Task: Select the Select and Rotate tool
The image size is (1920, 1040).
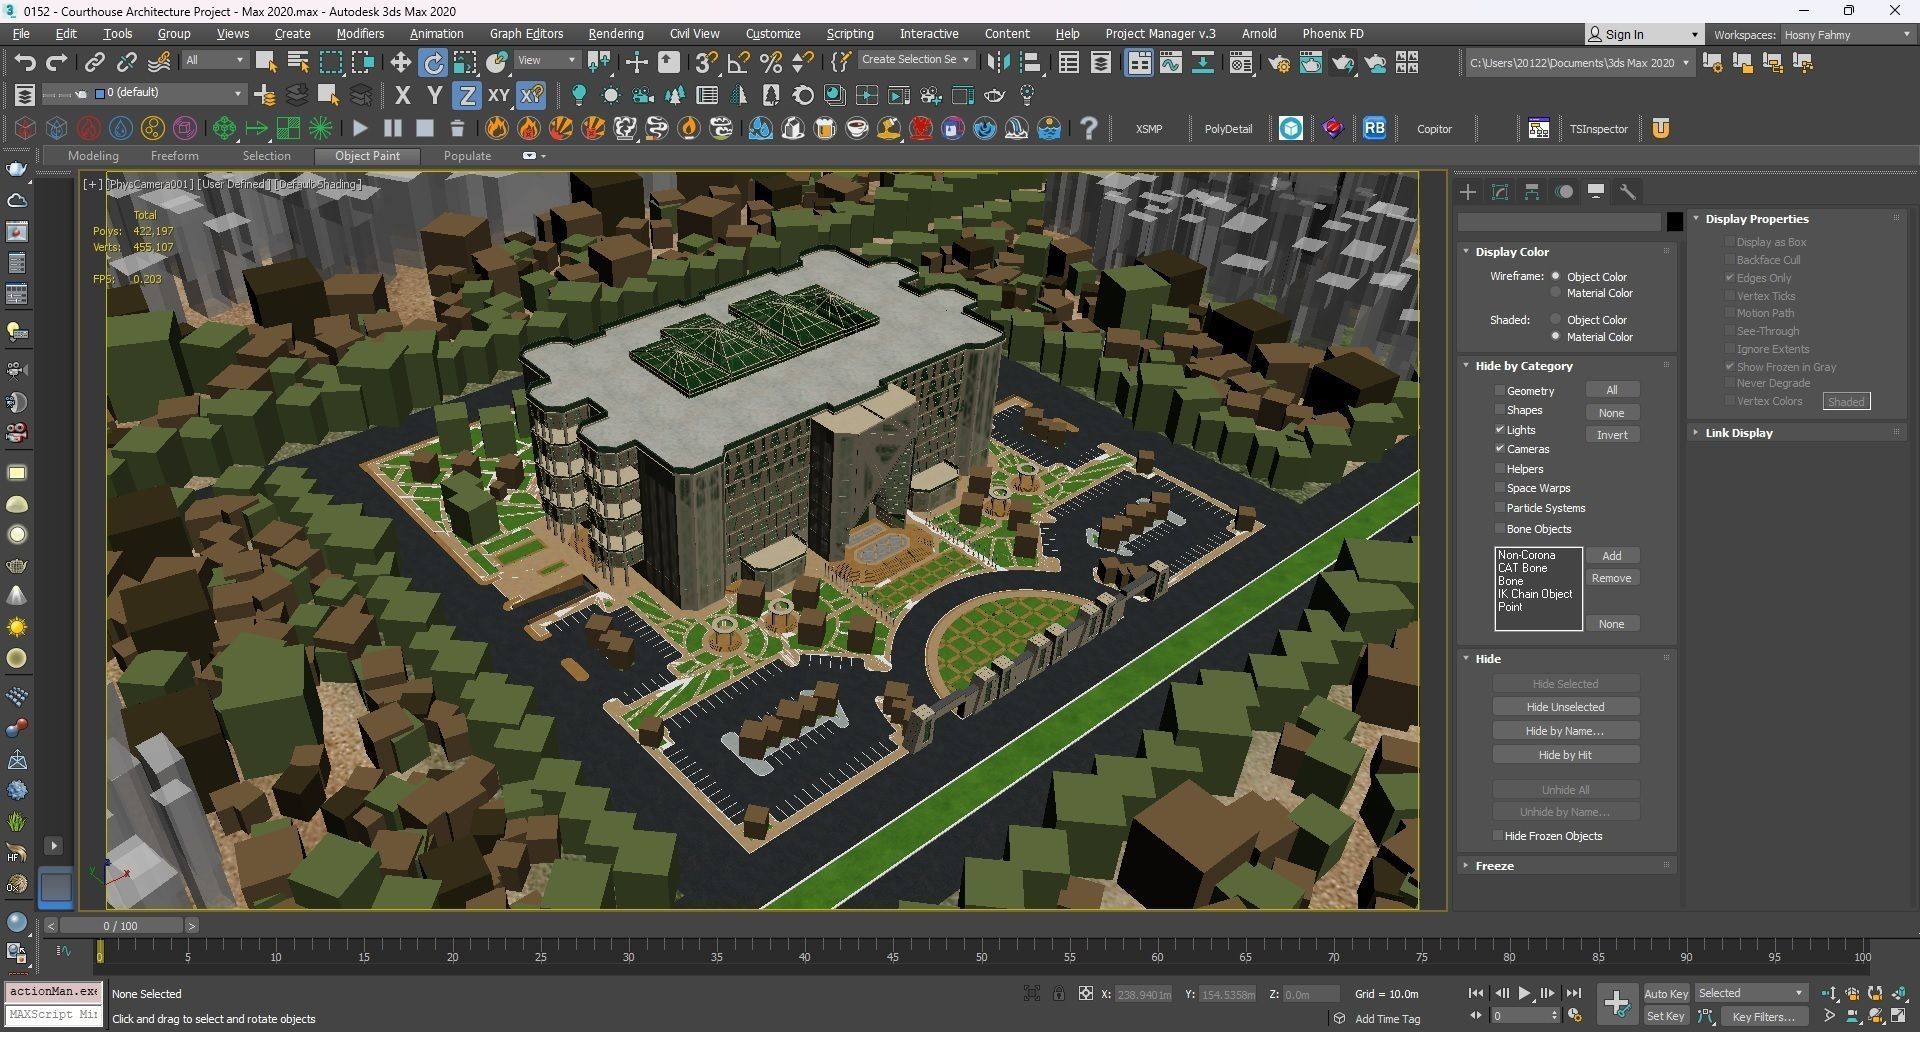Action: pos(433,63)
